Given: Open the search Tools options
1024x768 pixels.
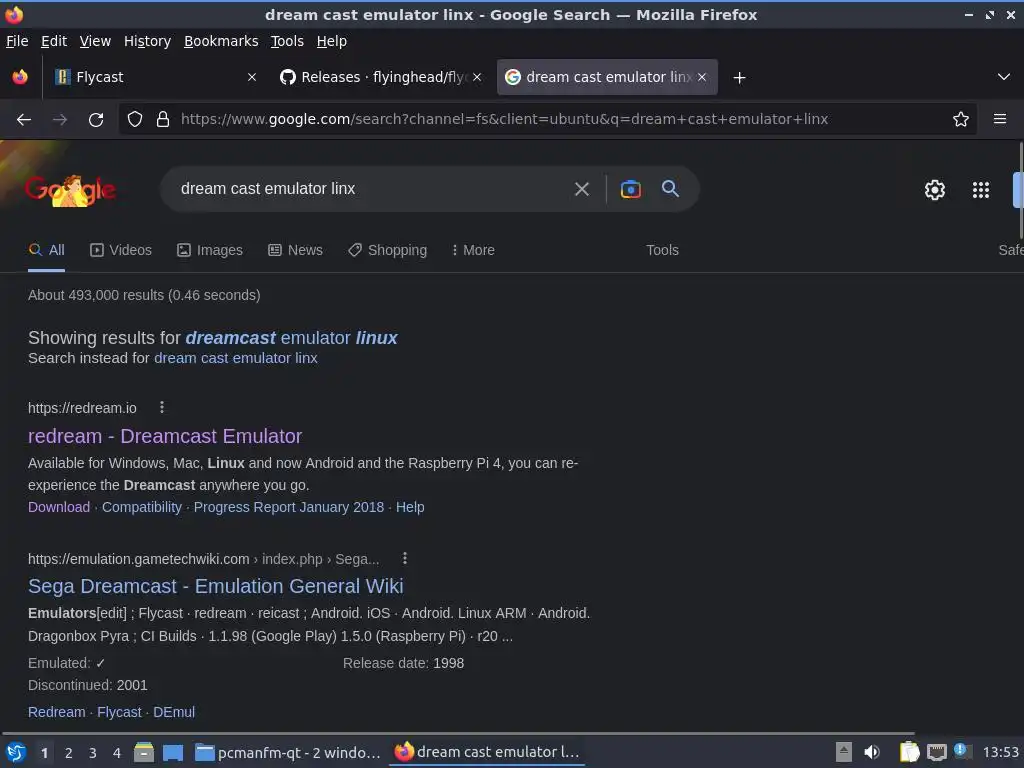Looking at the screenshot, I should 662,250.
